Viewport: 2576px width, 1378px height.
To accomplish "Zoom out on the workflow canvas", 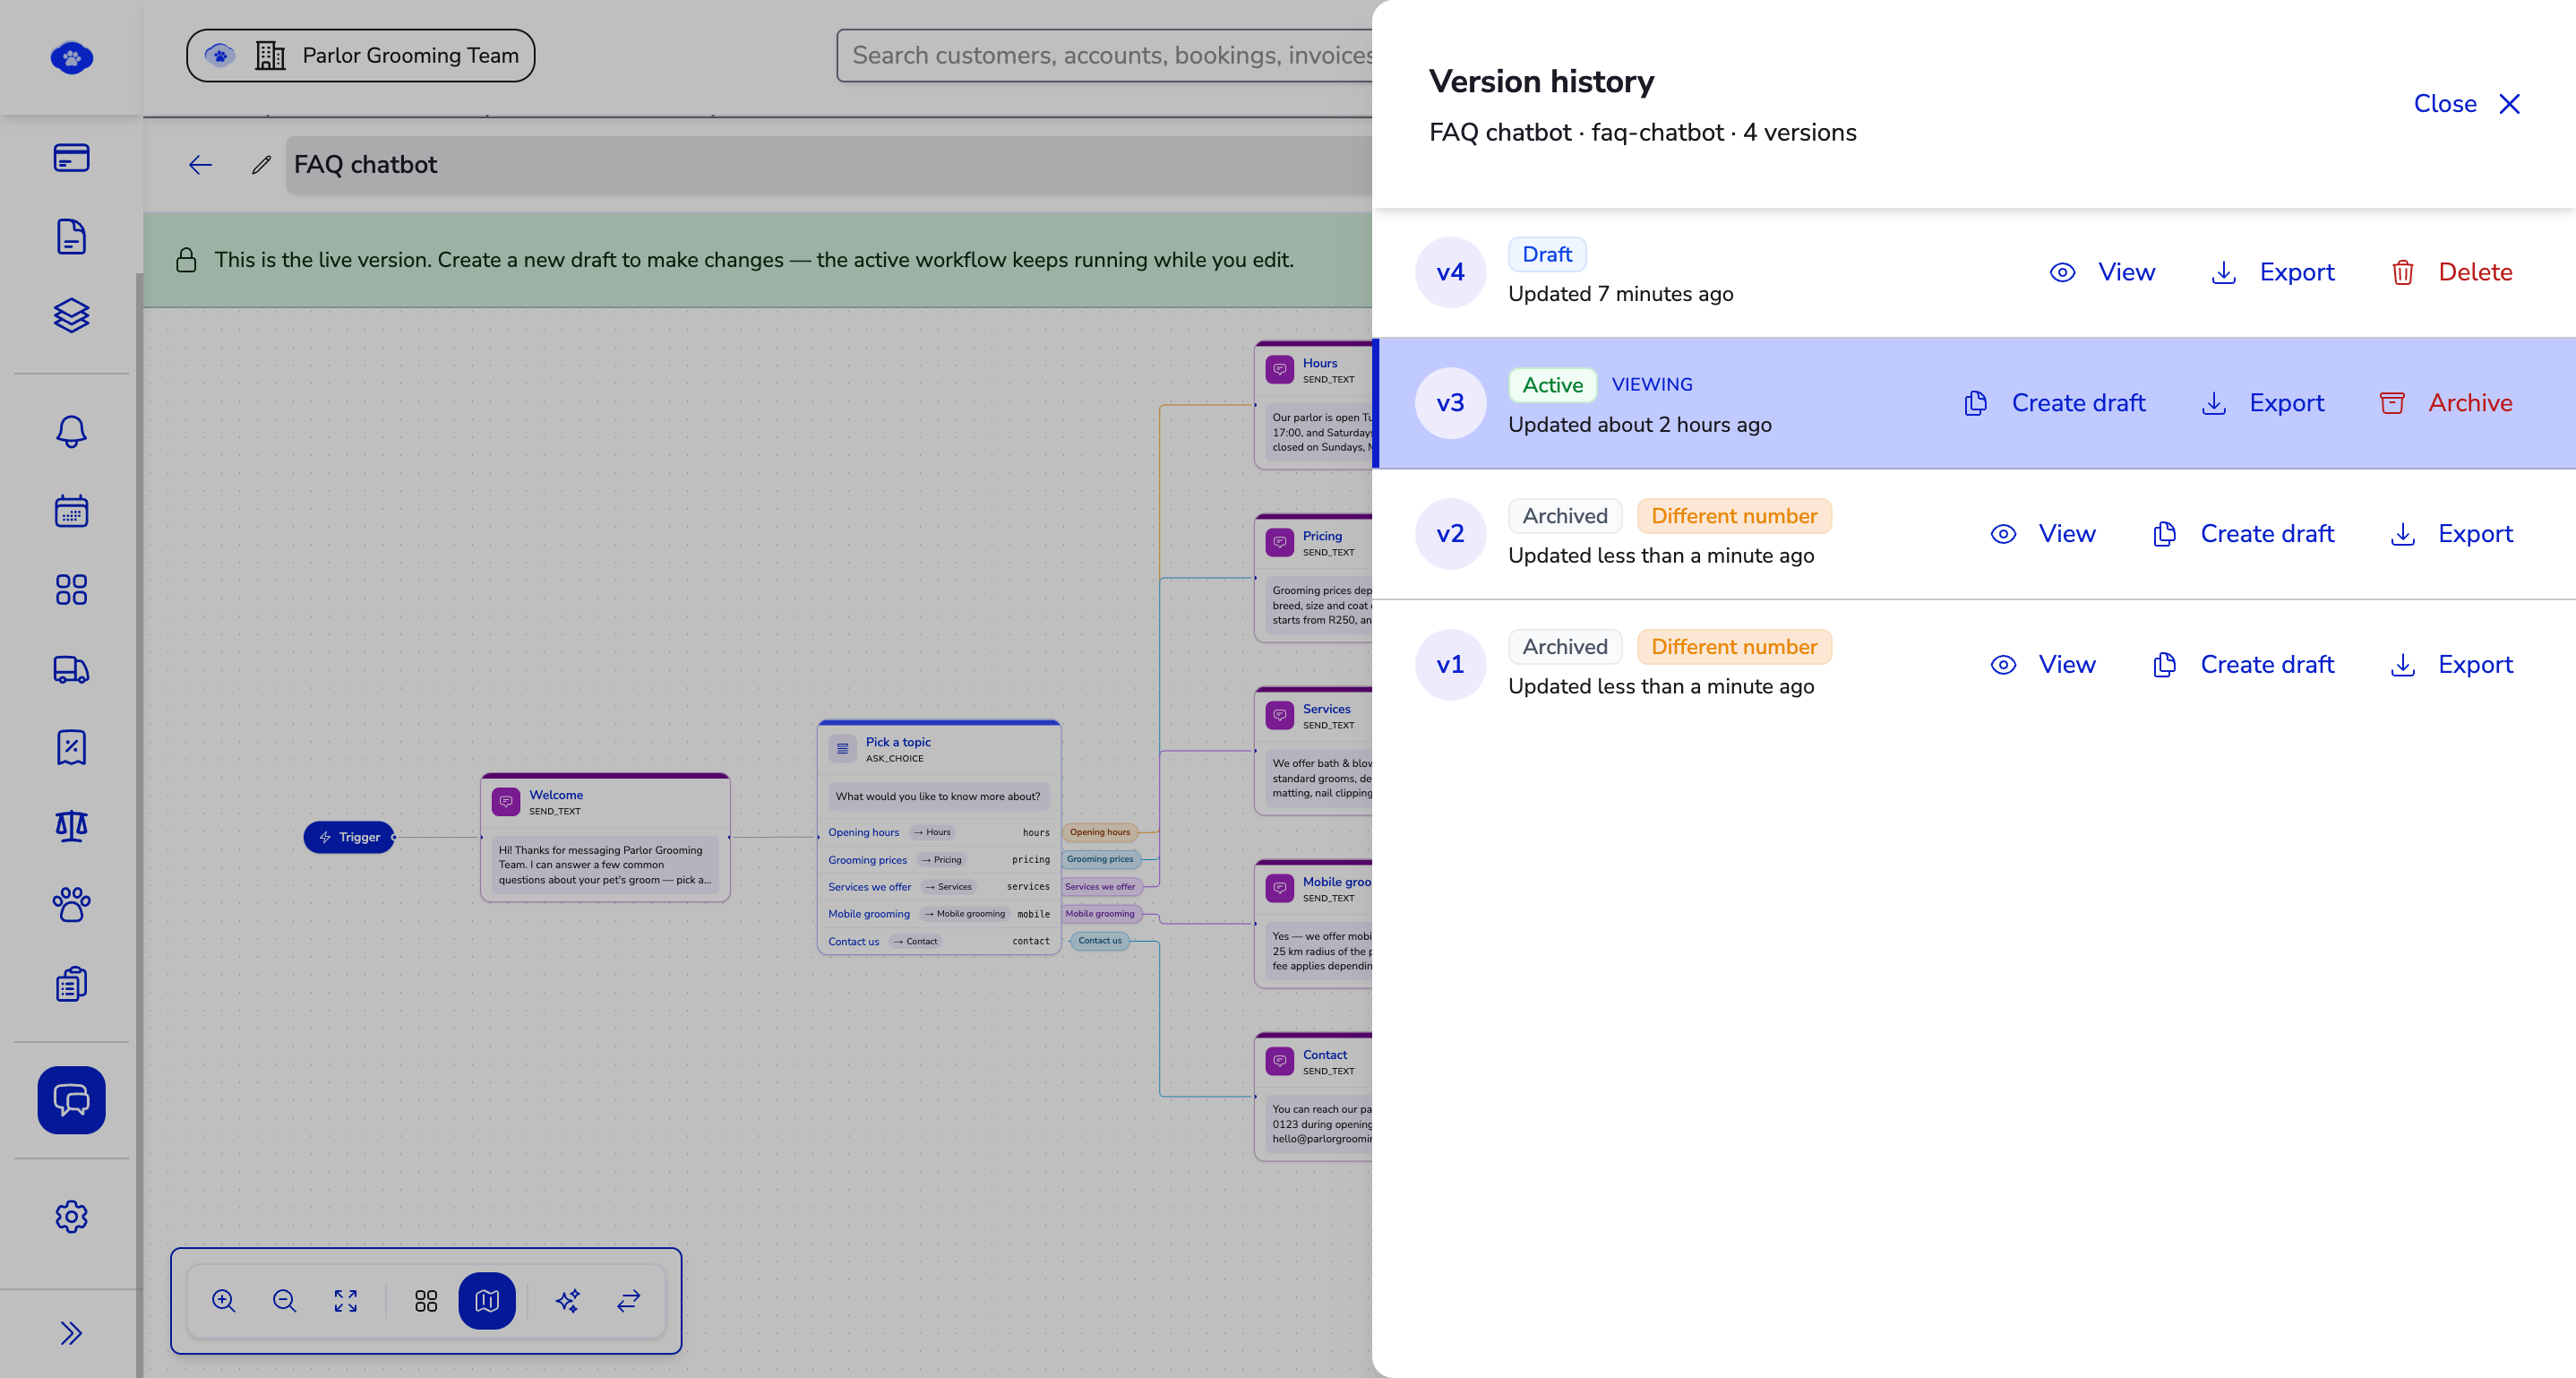I will pyautogui.click(x=284, y=1301).
